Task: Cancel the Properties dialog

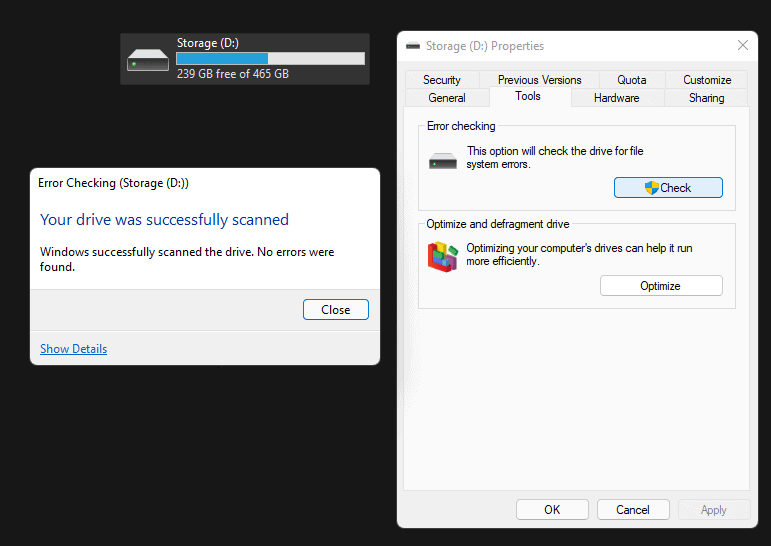Action: tap(633, 510)
